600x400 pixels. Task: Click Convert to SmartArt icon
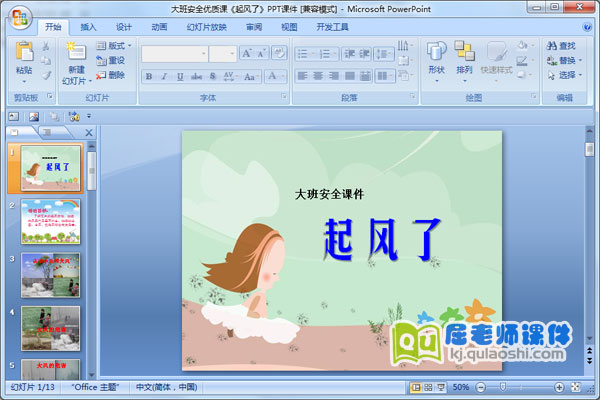[x=405, y=75]
